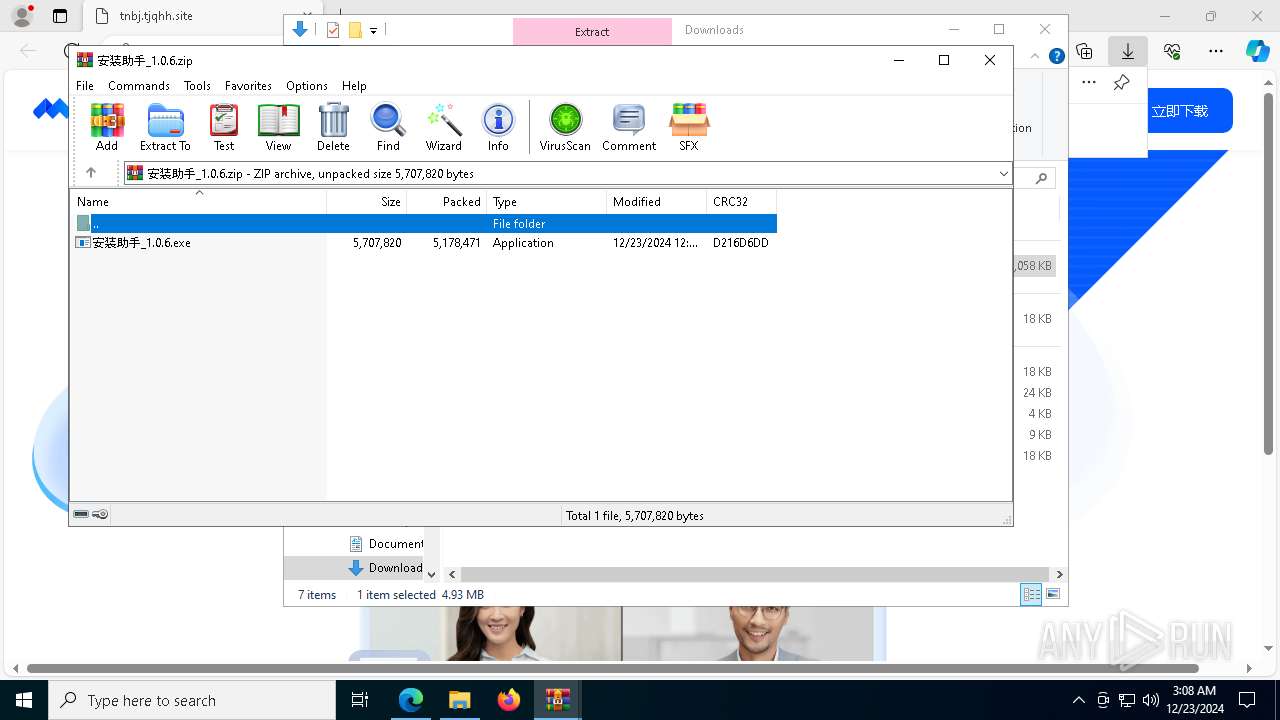Open the Tools menu
This screenshot has width=1280, height=720.
[197, 86]
